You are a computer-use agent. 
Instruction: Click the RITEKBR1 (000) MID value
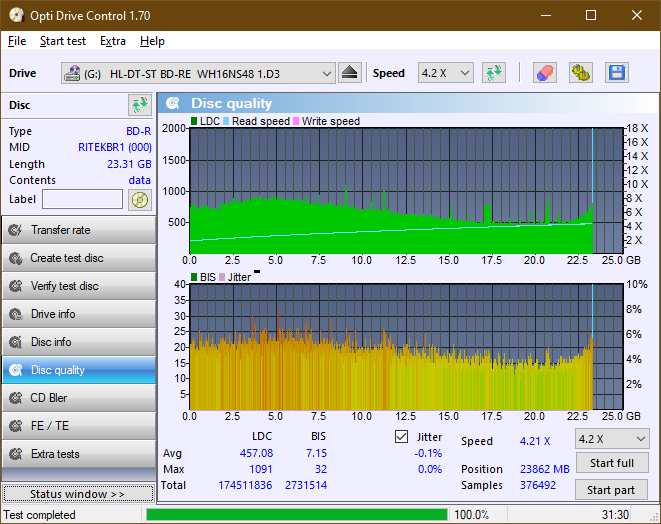coord(115,148)
